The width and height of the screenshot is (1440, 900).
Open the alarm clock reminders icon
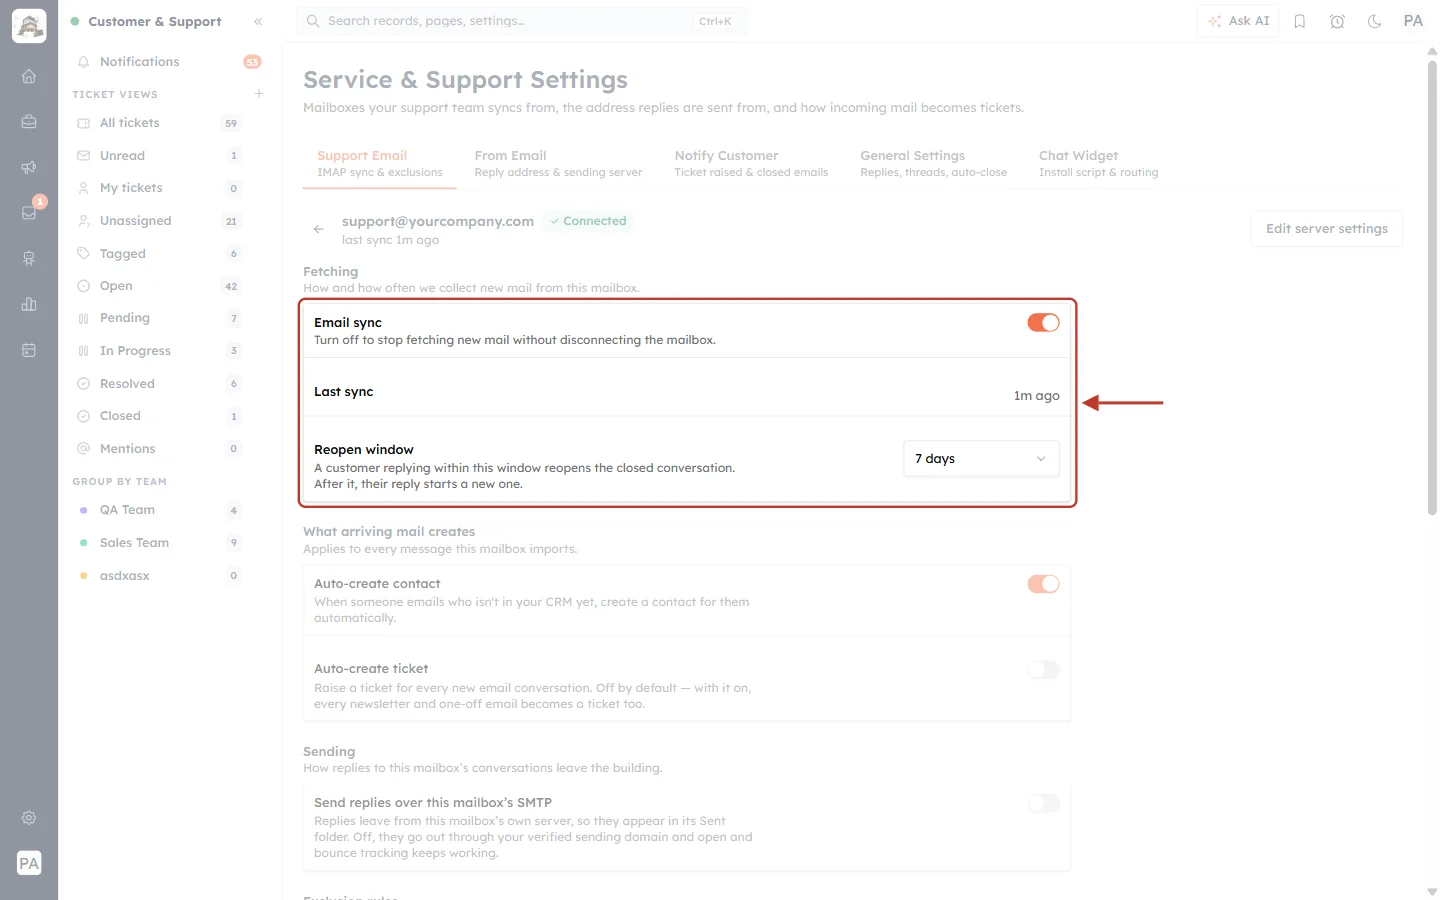point(1337,21)
